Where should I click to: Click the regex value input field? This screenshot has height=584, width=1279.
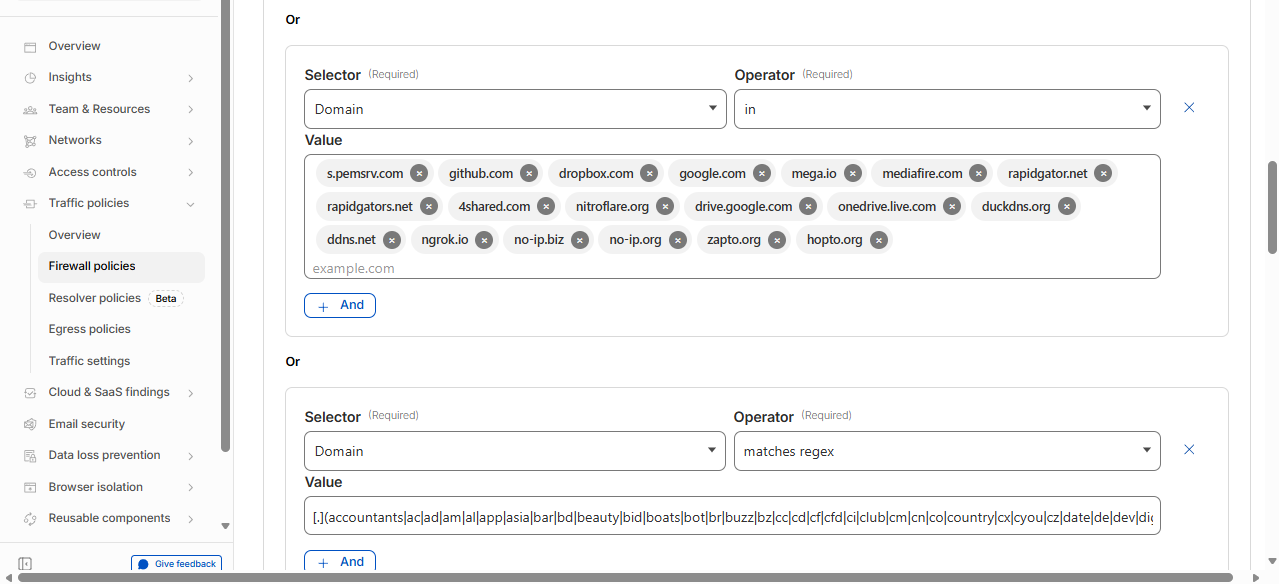732,516
